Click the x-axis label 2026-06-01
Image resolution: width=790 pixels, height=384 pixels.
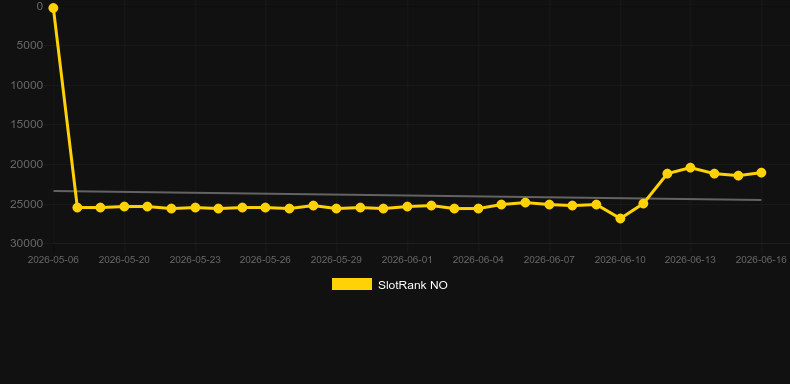[407, 260]
